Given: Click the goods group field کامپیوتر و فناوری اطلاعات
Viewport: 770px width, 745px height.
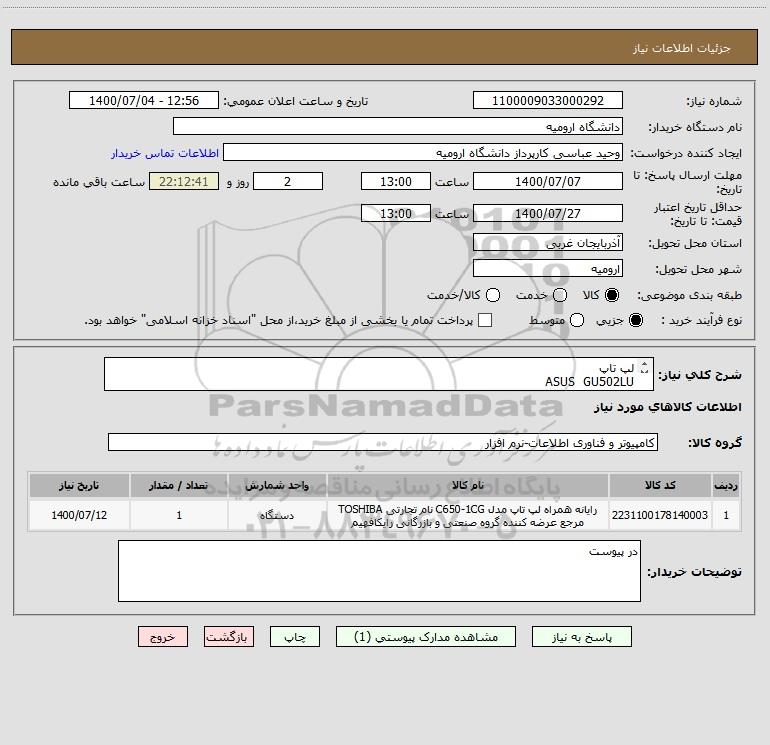Looking at the screenshot, I should click(383, 442).
